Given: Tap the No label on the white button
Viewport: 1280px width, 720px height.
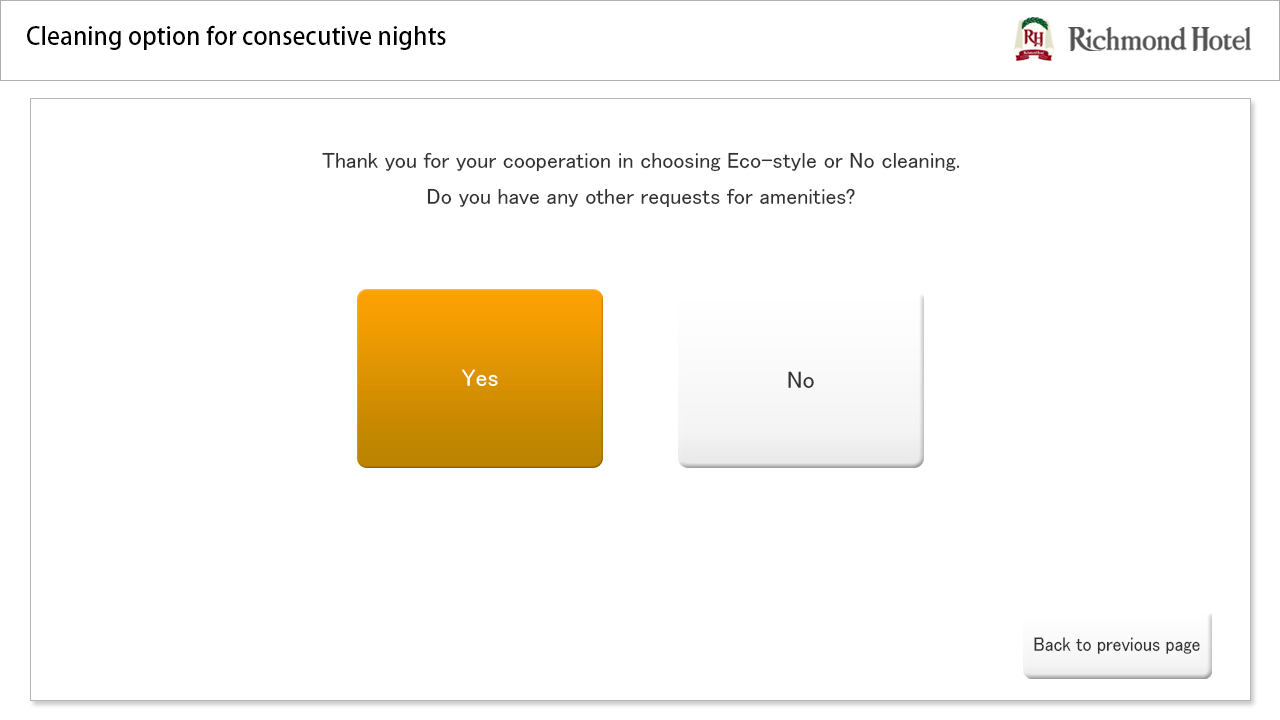Looking at the screenshot, I should click(800, 380).
